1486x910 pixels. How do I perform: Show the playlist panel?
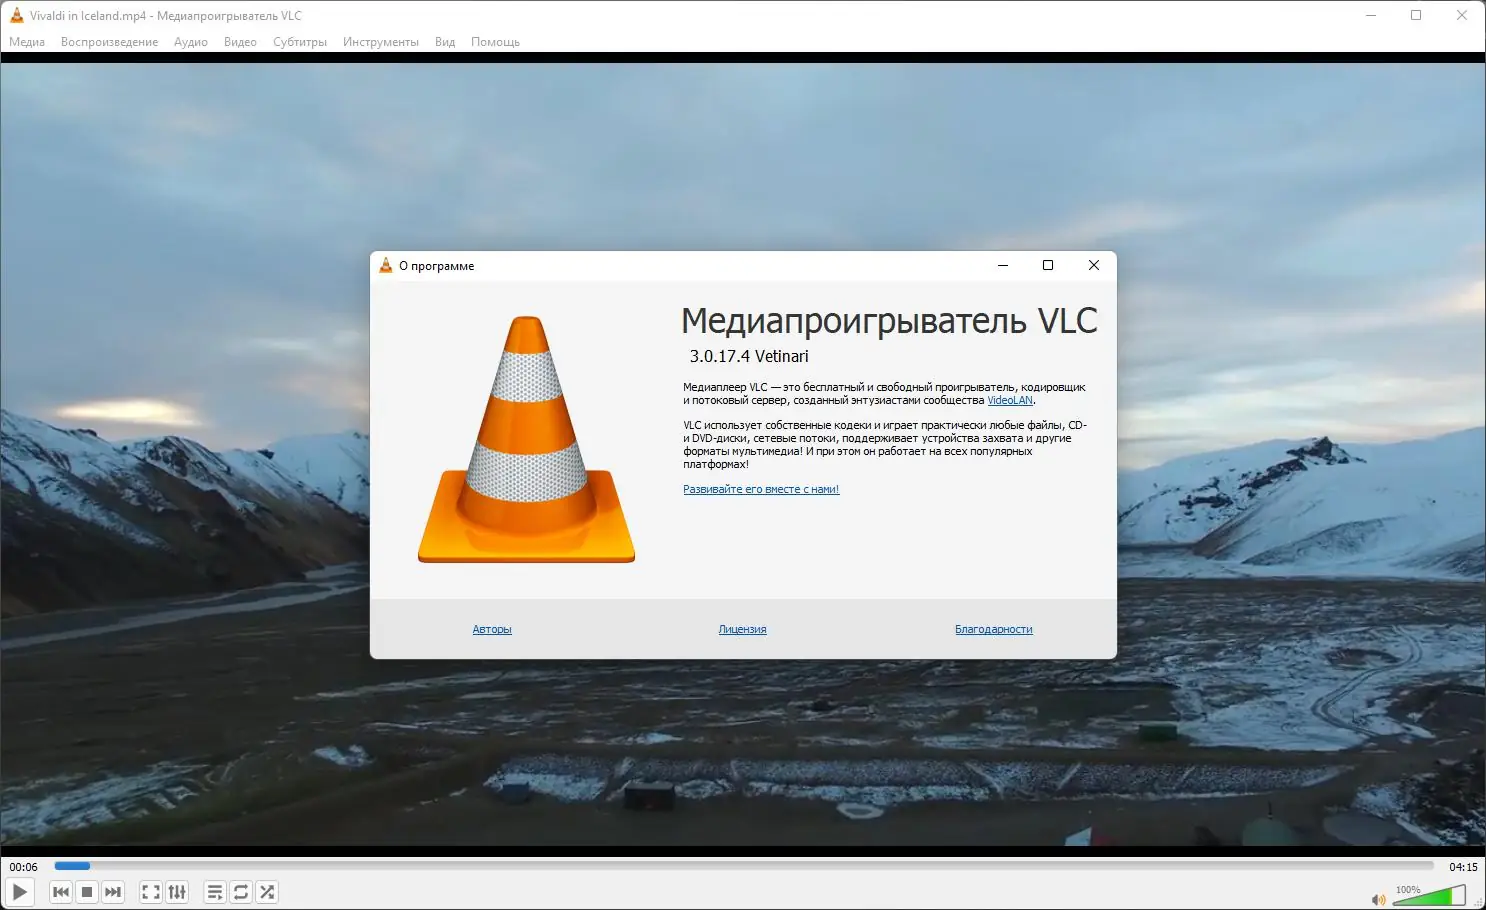(215, 892)
